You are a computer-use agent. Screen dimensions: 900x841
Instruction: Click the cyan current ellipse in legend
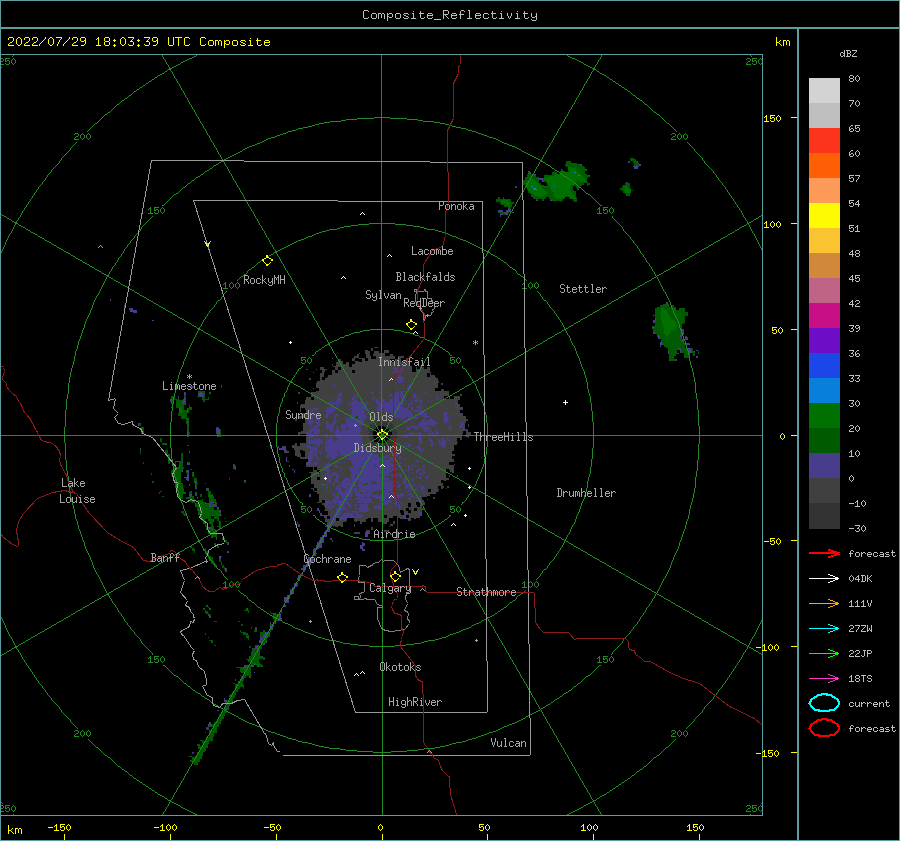(824, 703)
